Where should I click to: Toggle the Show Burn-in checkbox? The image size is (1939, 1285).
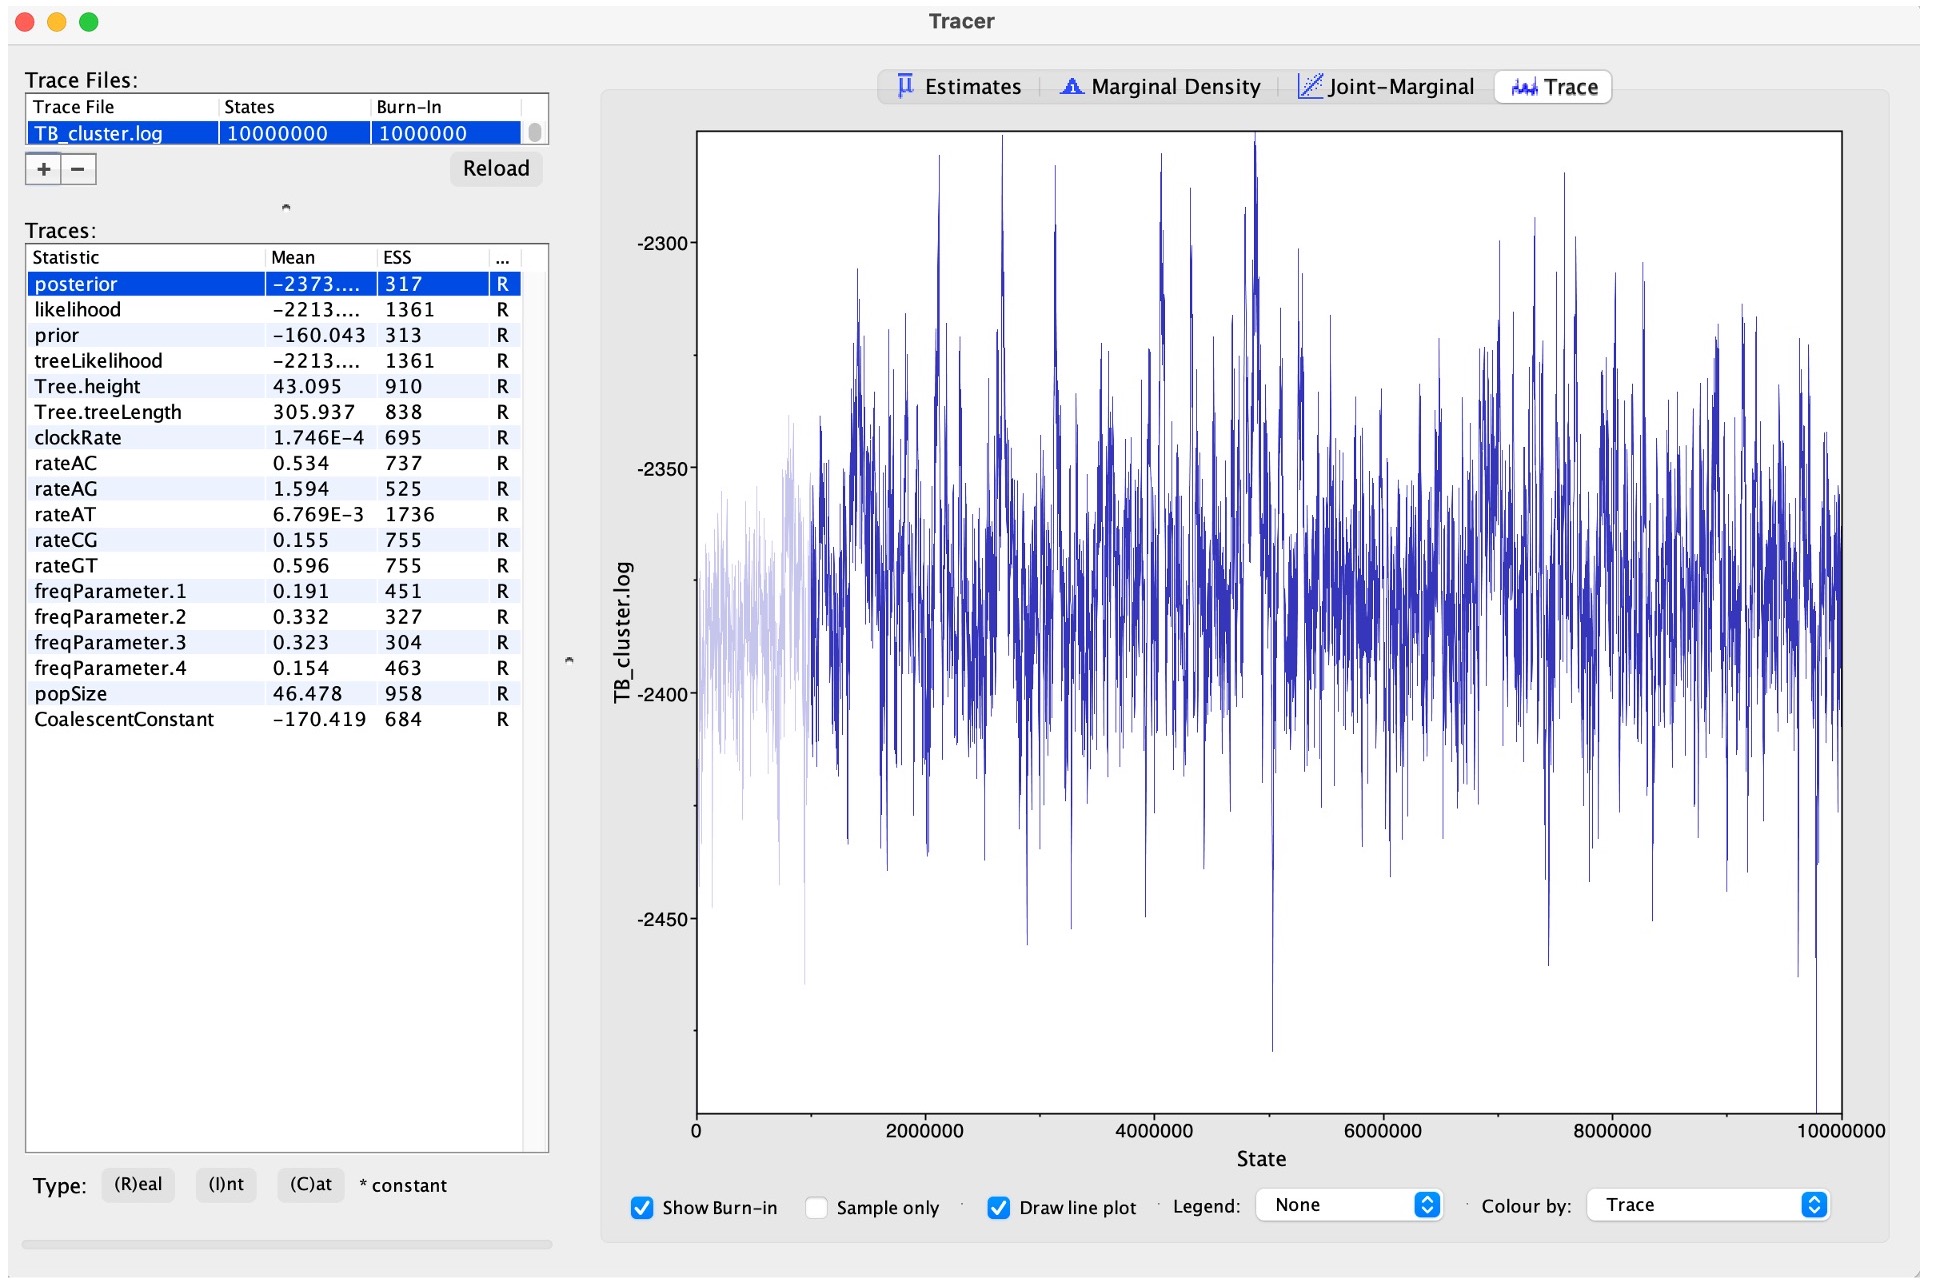point(642,1207)
